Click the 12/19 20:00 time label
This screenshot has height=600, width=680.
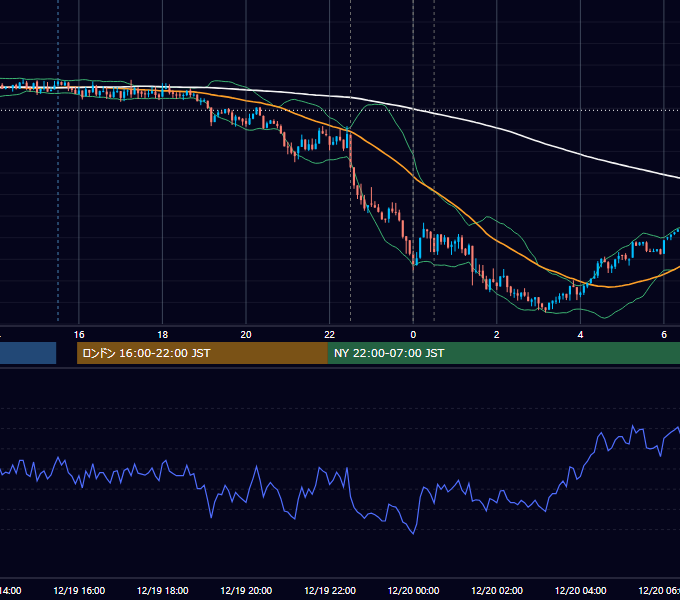pos(246,590)
